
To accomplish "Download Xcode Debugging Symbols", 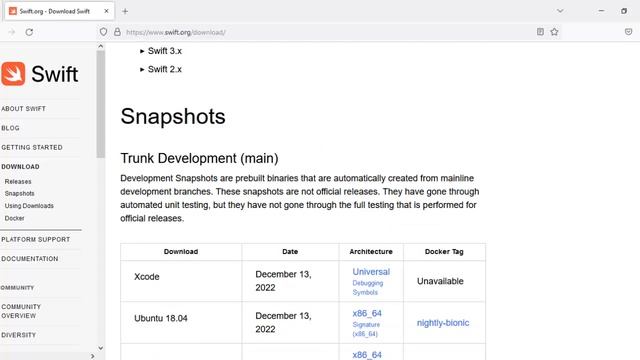I will pyautogui.click(x=368, y=288).
